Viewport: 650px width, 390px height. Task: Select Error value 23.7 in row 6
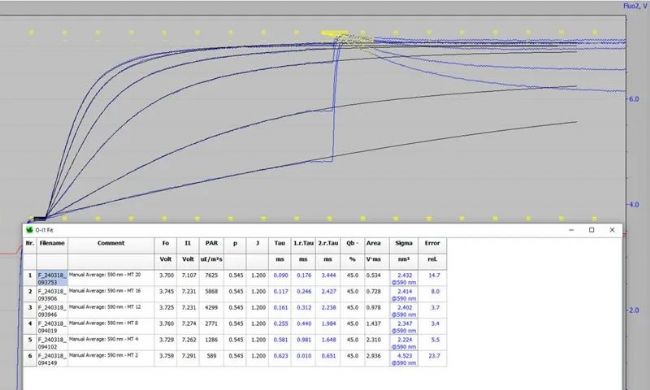point(434,356)
